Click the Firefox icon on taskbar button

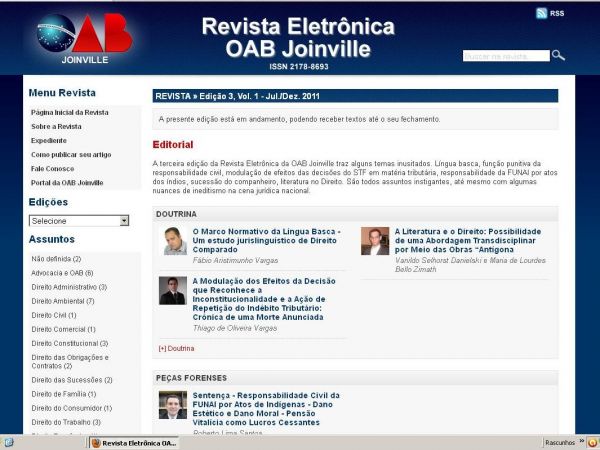pos(96,443)
